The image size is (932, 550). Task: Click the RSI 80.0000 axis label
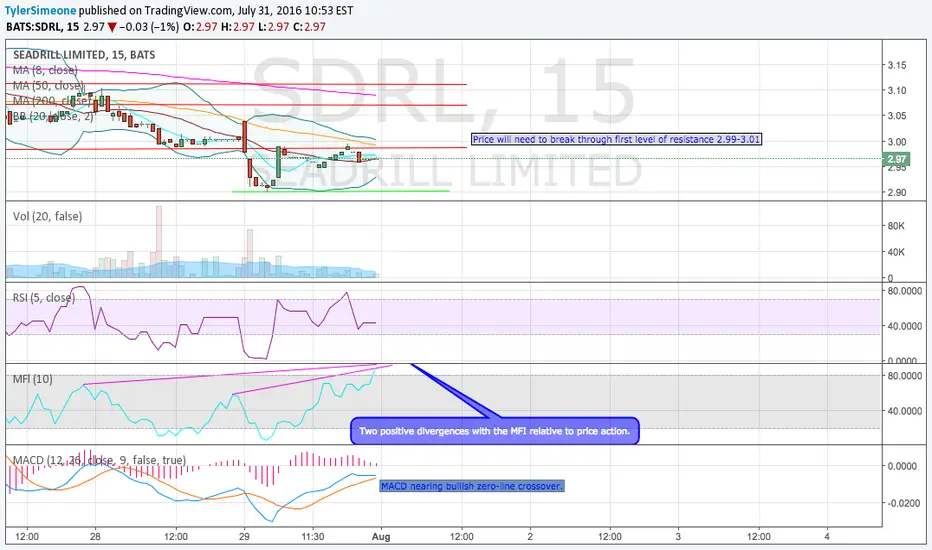tap(905, 291)
